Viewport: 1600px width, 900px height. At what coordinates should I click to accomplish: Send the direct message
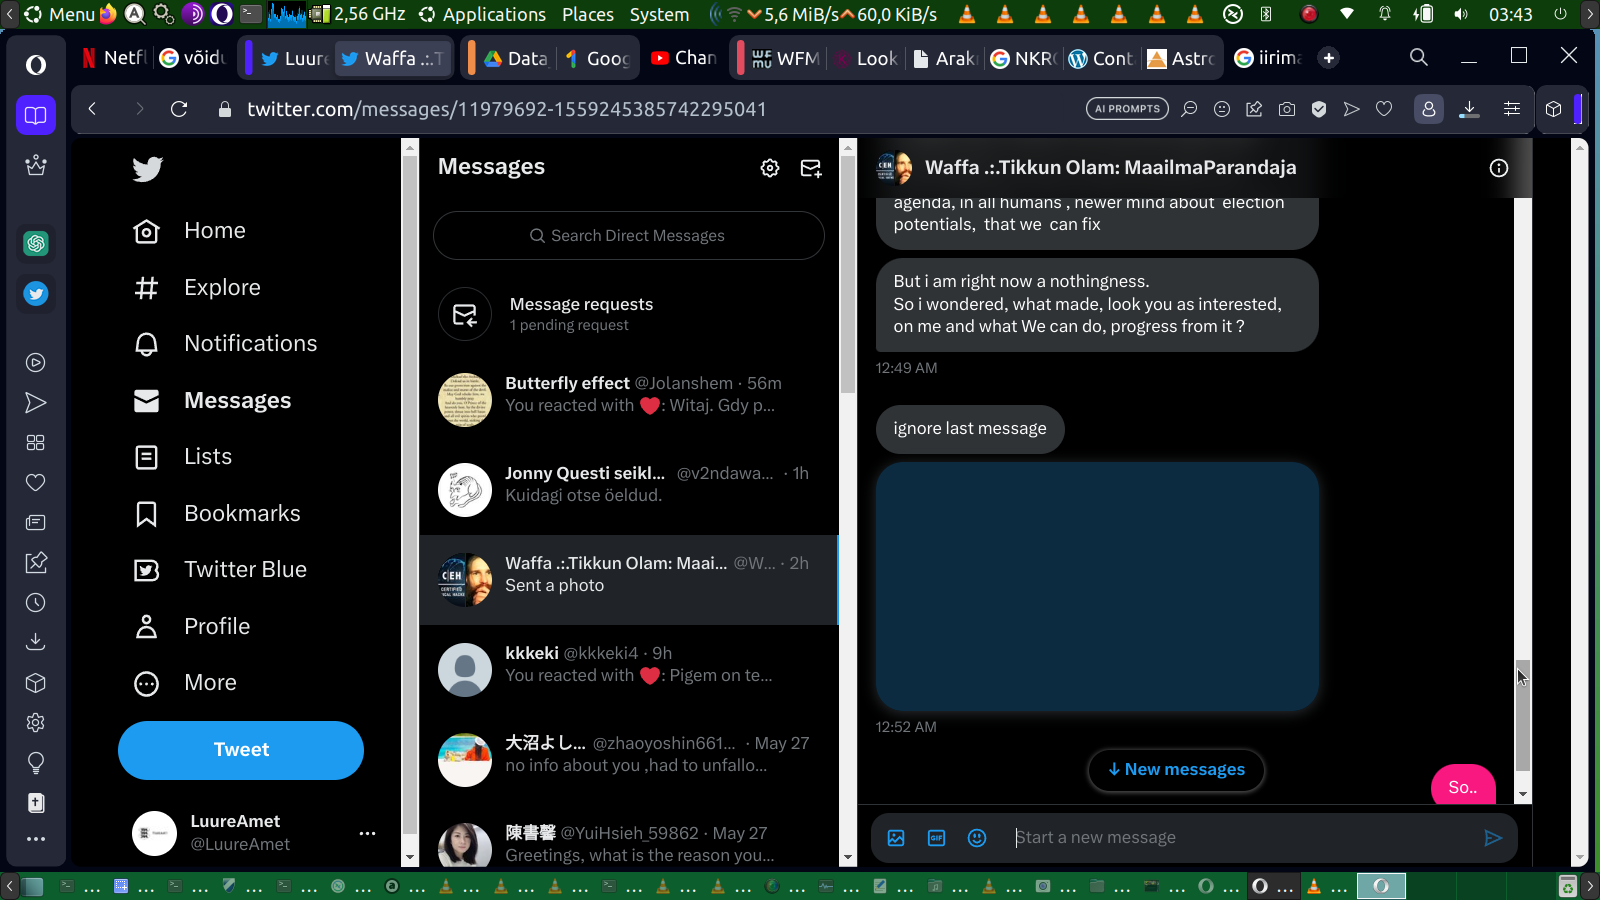click(1493, 838)
